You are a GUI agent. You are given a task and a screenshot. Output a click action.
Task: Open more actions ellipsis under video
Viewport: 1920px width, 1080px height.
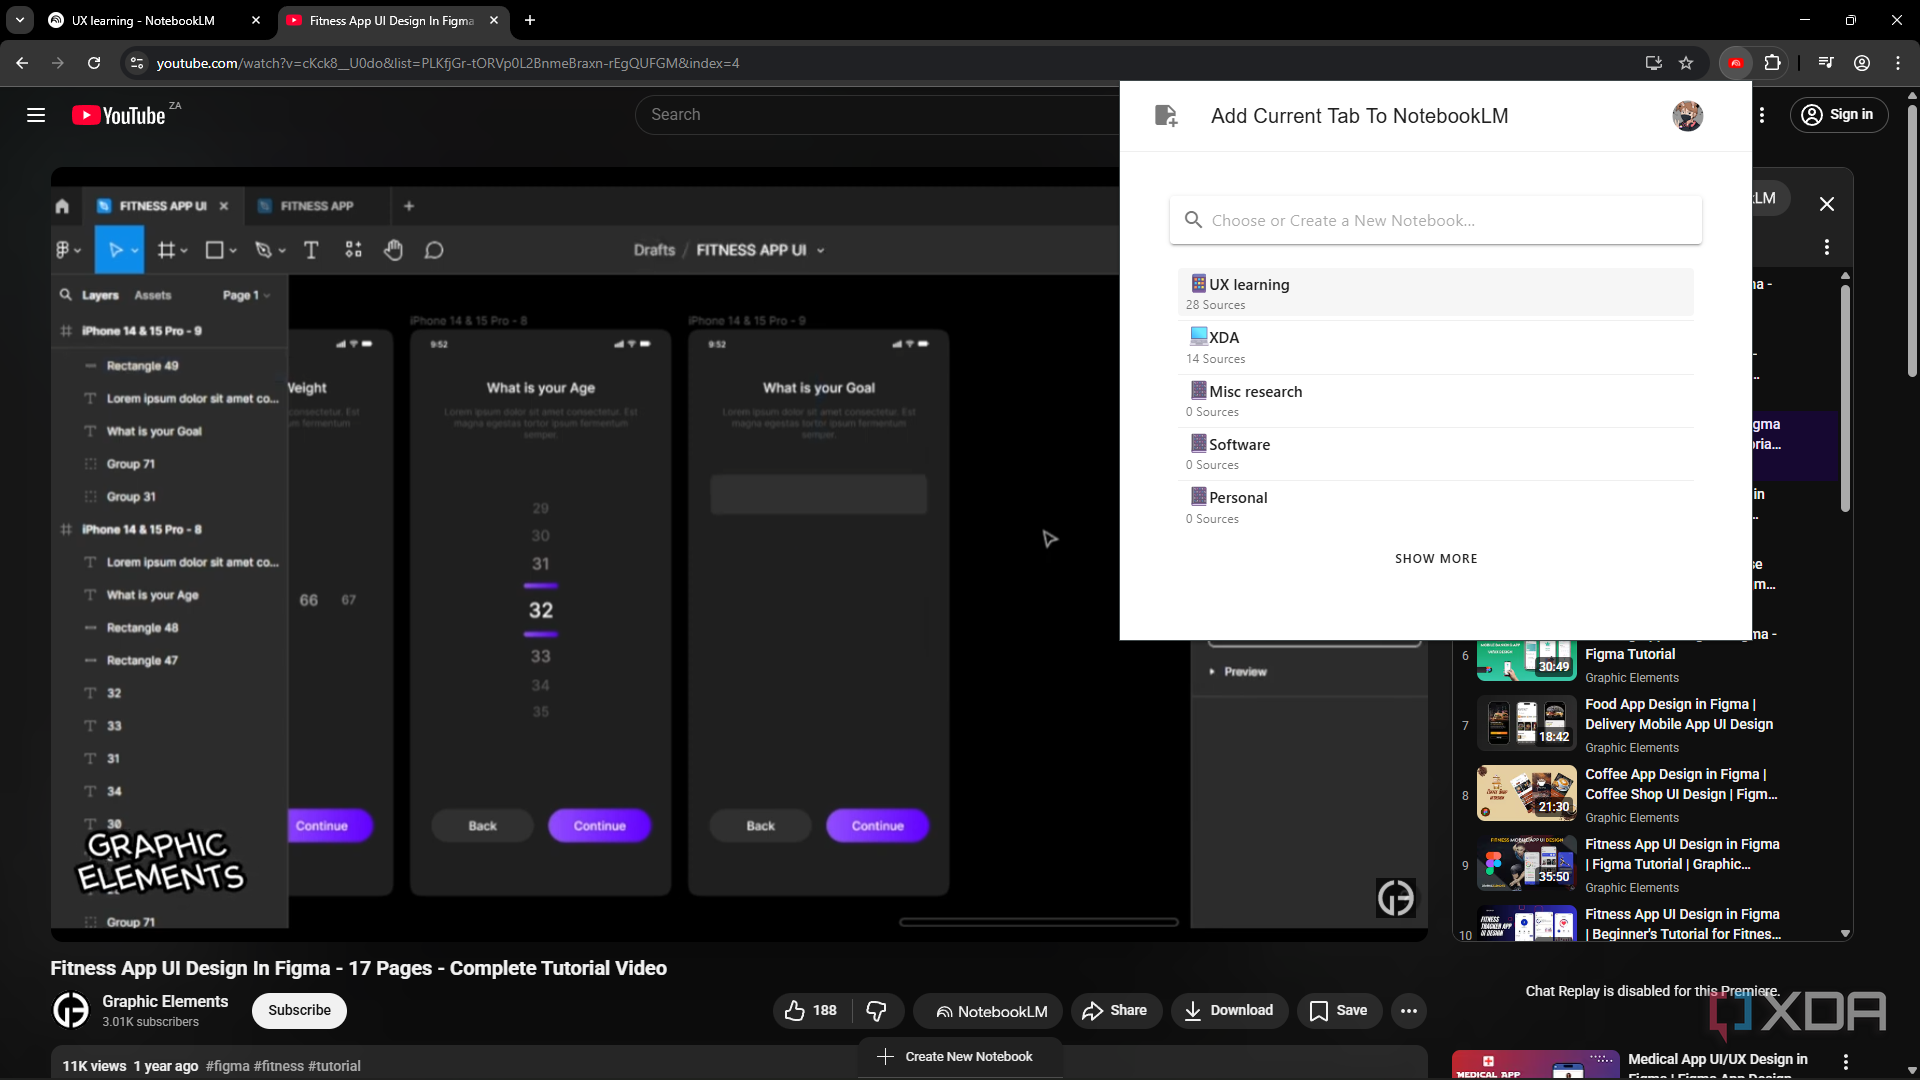click(x=1409, y=1011)
